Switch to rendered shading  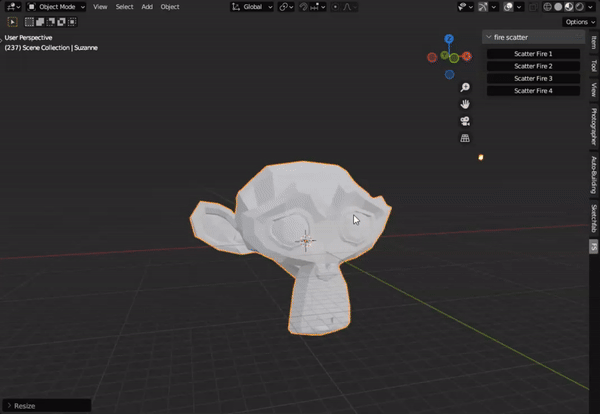click(580, 7)
